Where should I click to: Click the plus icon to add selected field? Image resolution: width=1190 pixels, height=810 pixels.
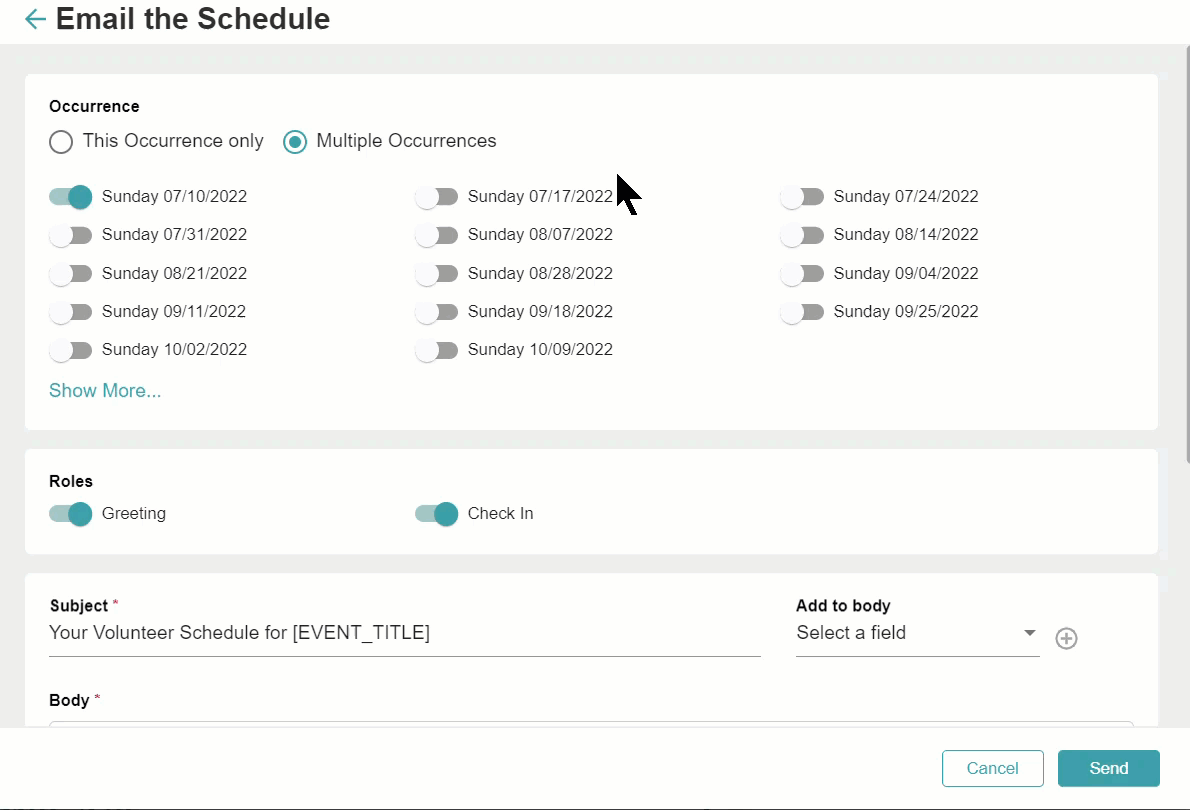coord(1066,638)
